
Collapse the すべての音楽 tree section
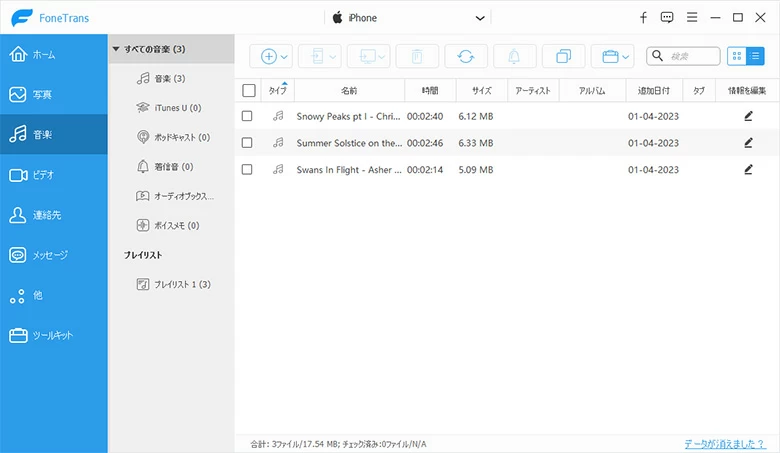tap(117, 48)
